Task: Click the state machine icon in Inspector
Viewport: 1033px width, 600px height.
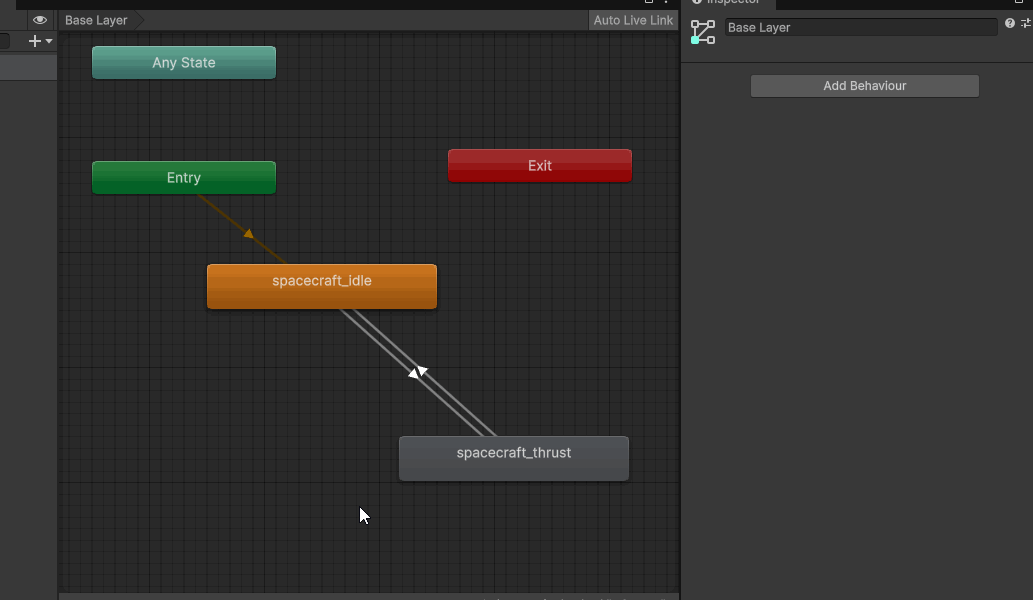Action: (702, 32)
